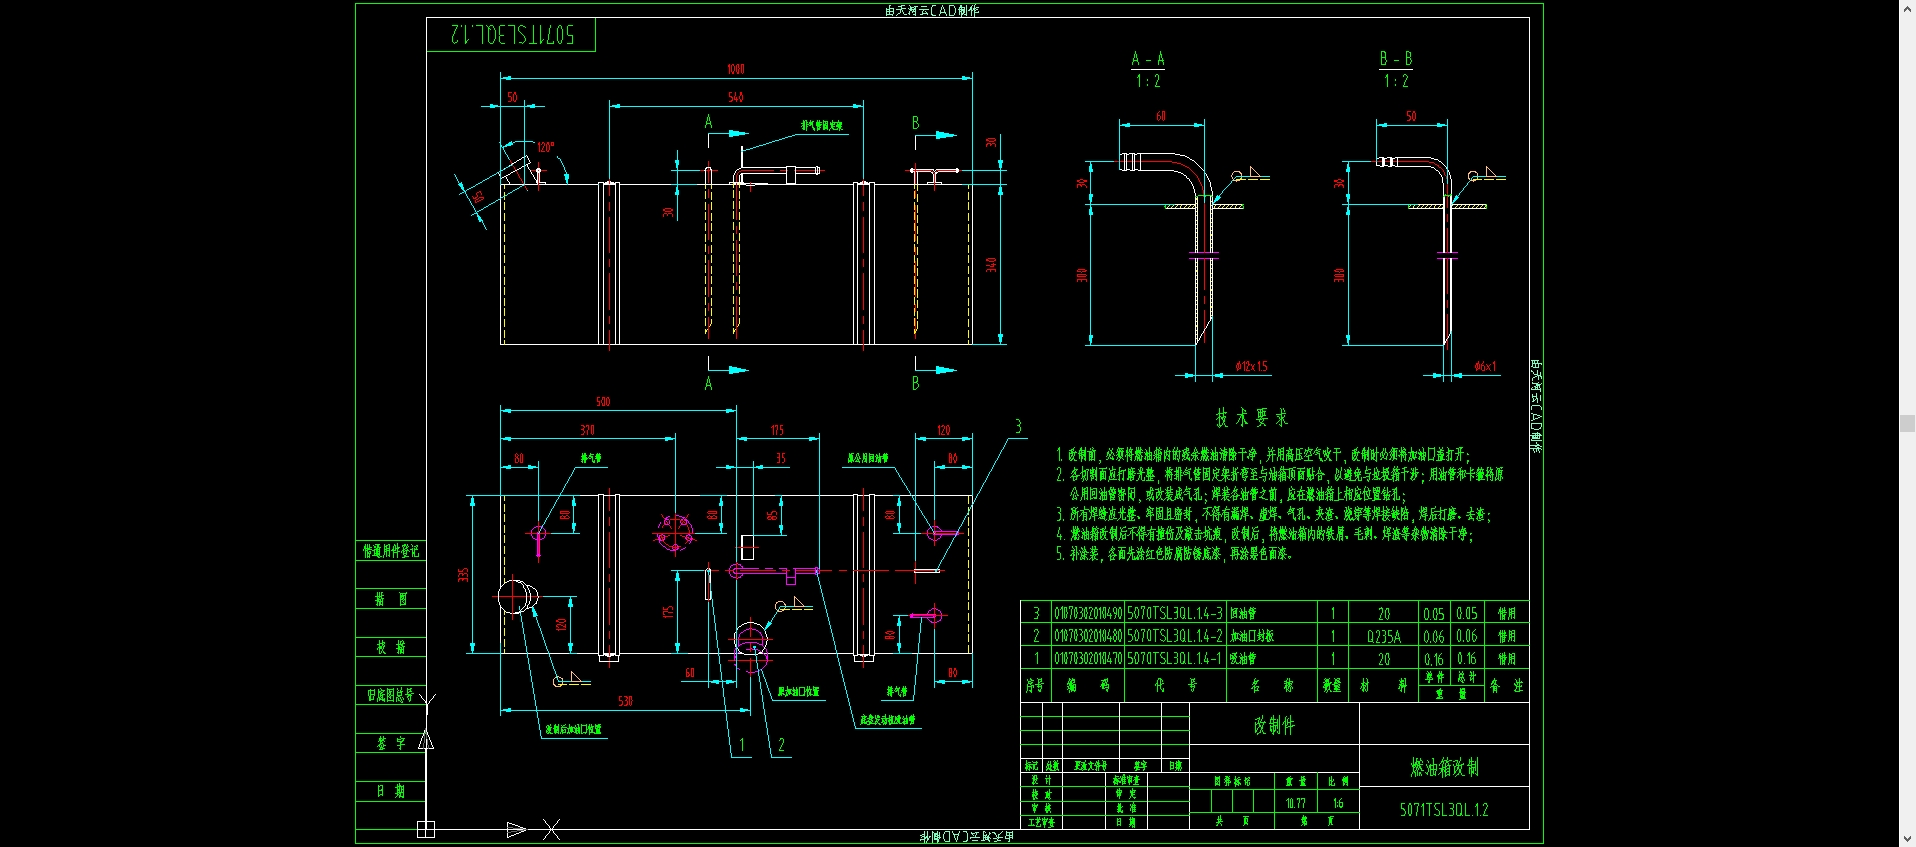Select balloon number 2 callout
Image resolution: width=1916 pixels, height=847 pixels.
point(781,745)
